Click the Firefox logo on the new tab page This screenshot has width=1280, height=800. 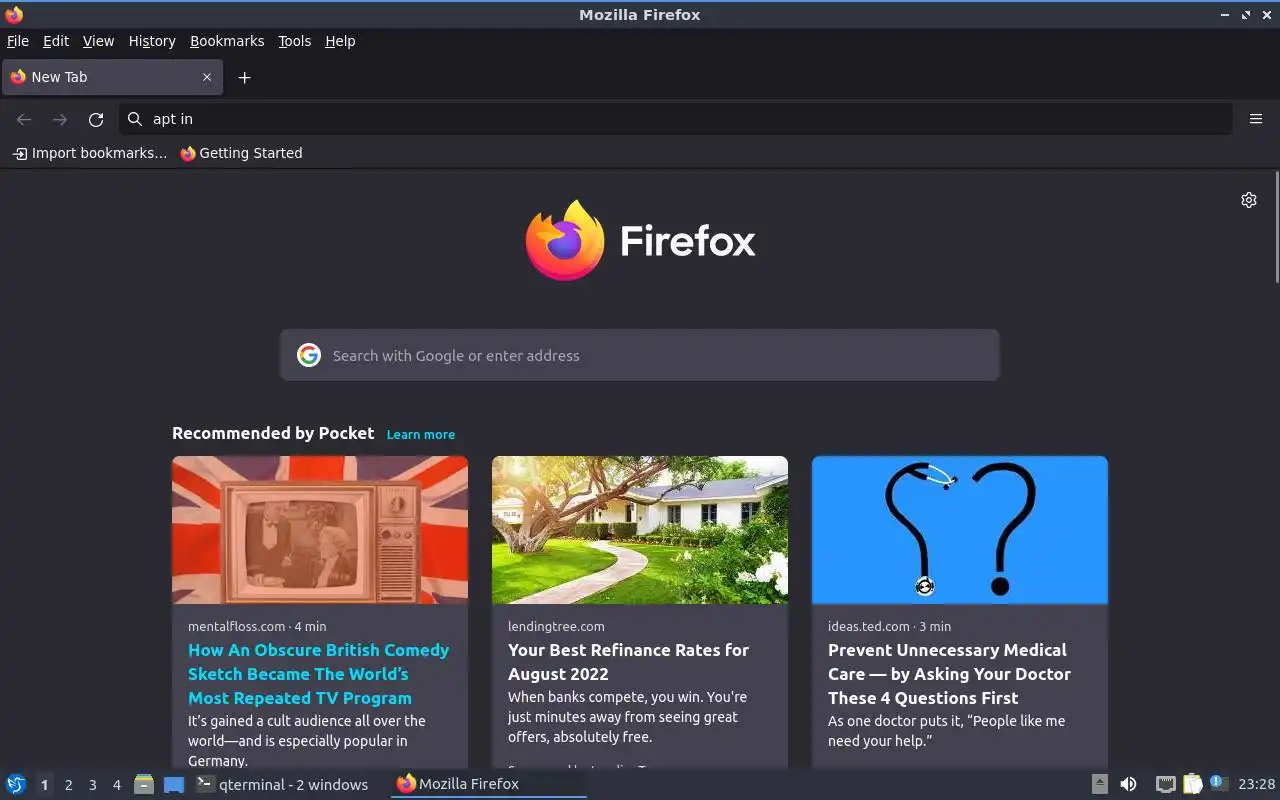point(565,240)
